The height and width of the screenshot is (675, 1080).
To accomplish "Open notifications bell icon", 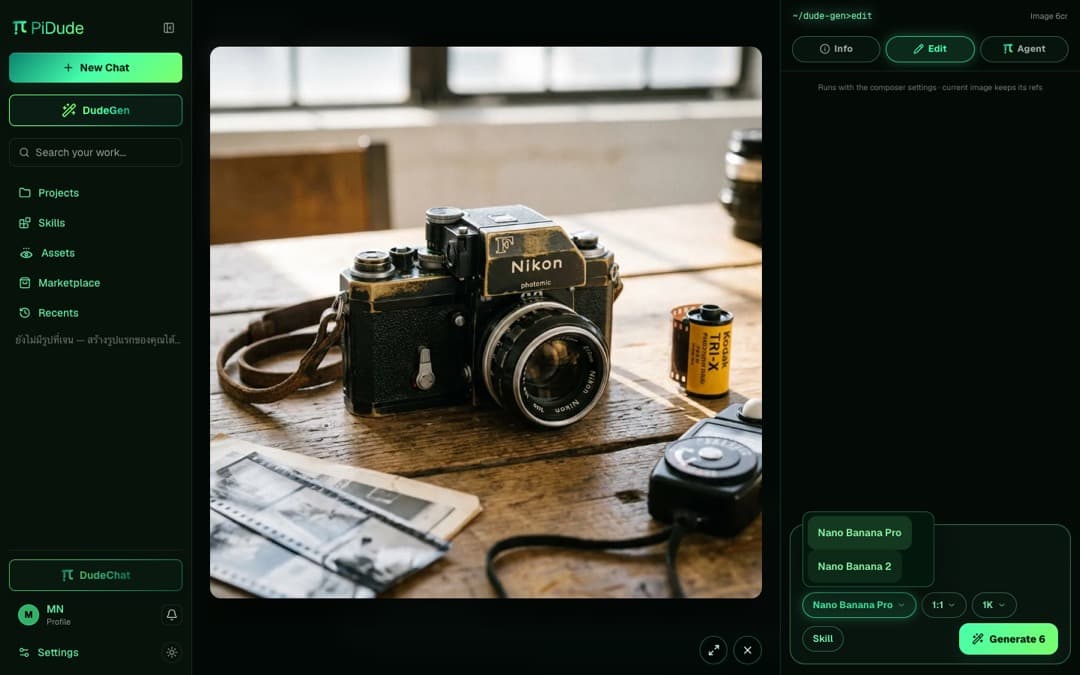I will click(172, 614).
